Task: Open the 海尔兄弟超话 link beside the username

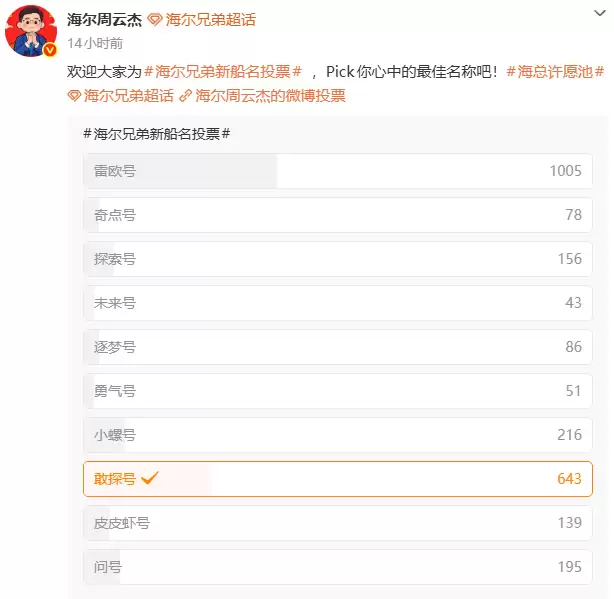Action: [210, 20]
